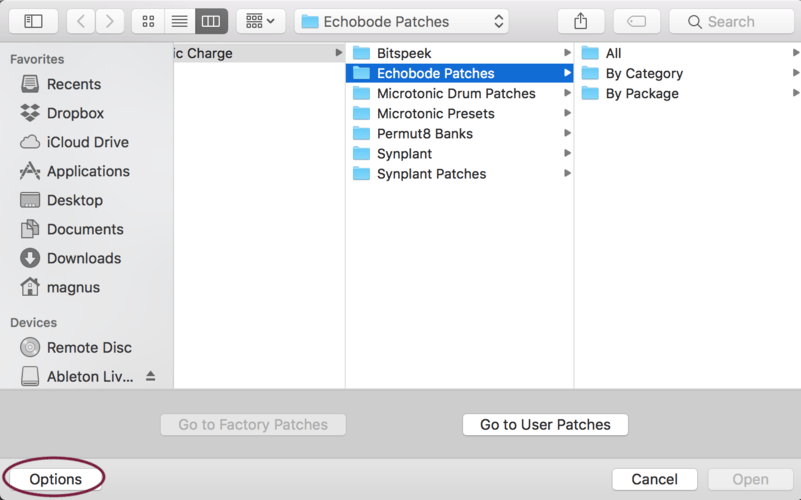Expand Bitspeek folder arrow
This screenshot has width=801, height=500.
click(x=567, y=53)
